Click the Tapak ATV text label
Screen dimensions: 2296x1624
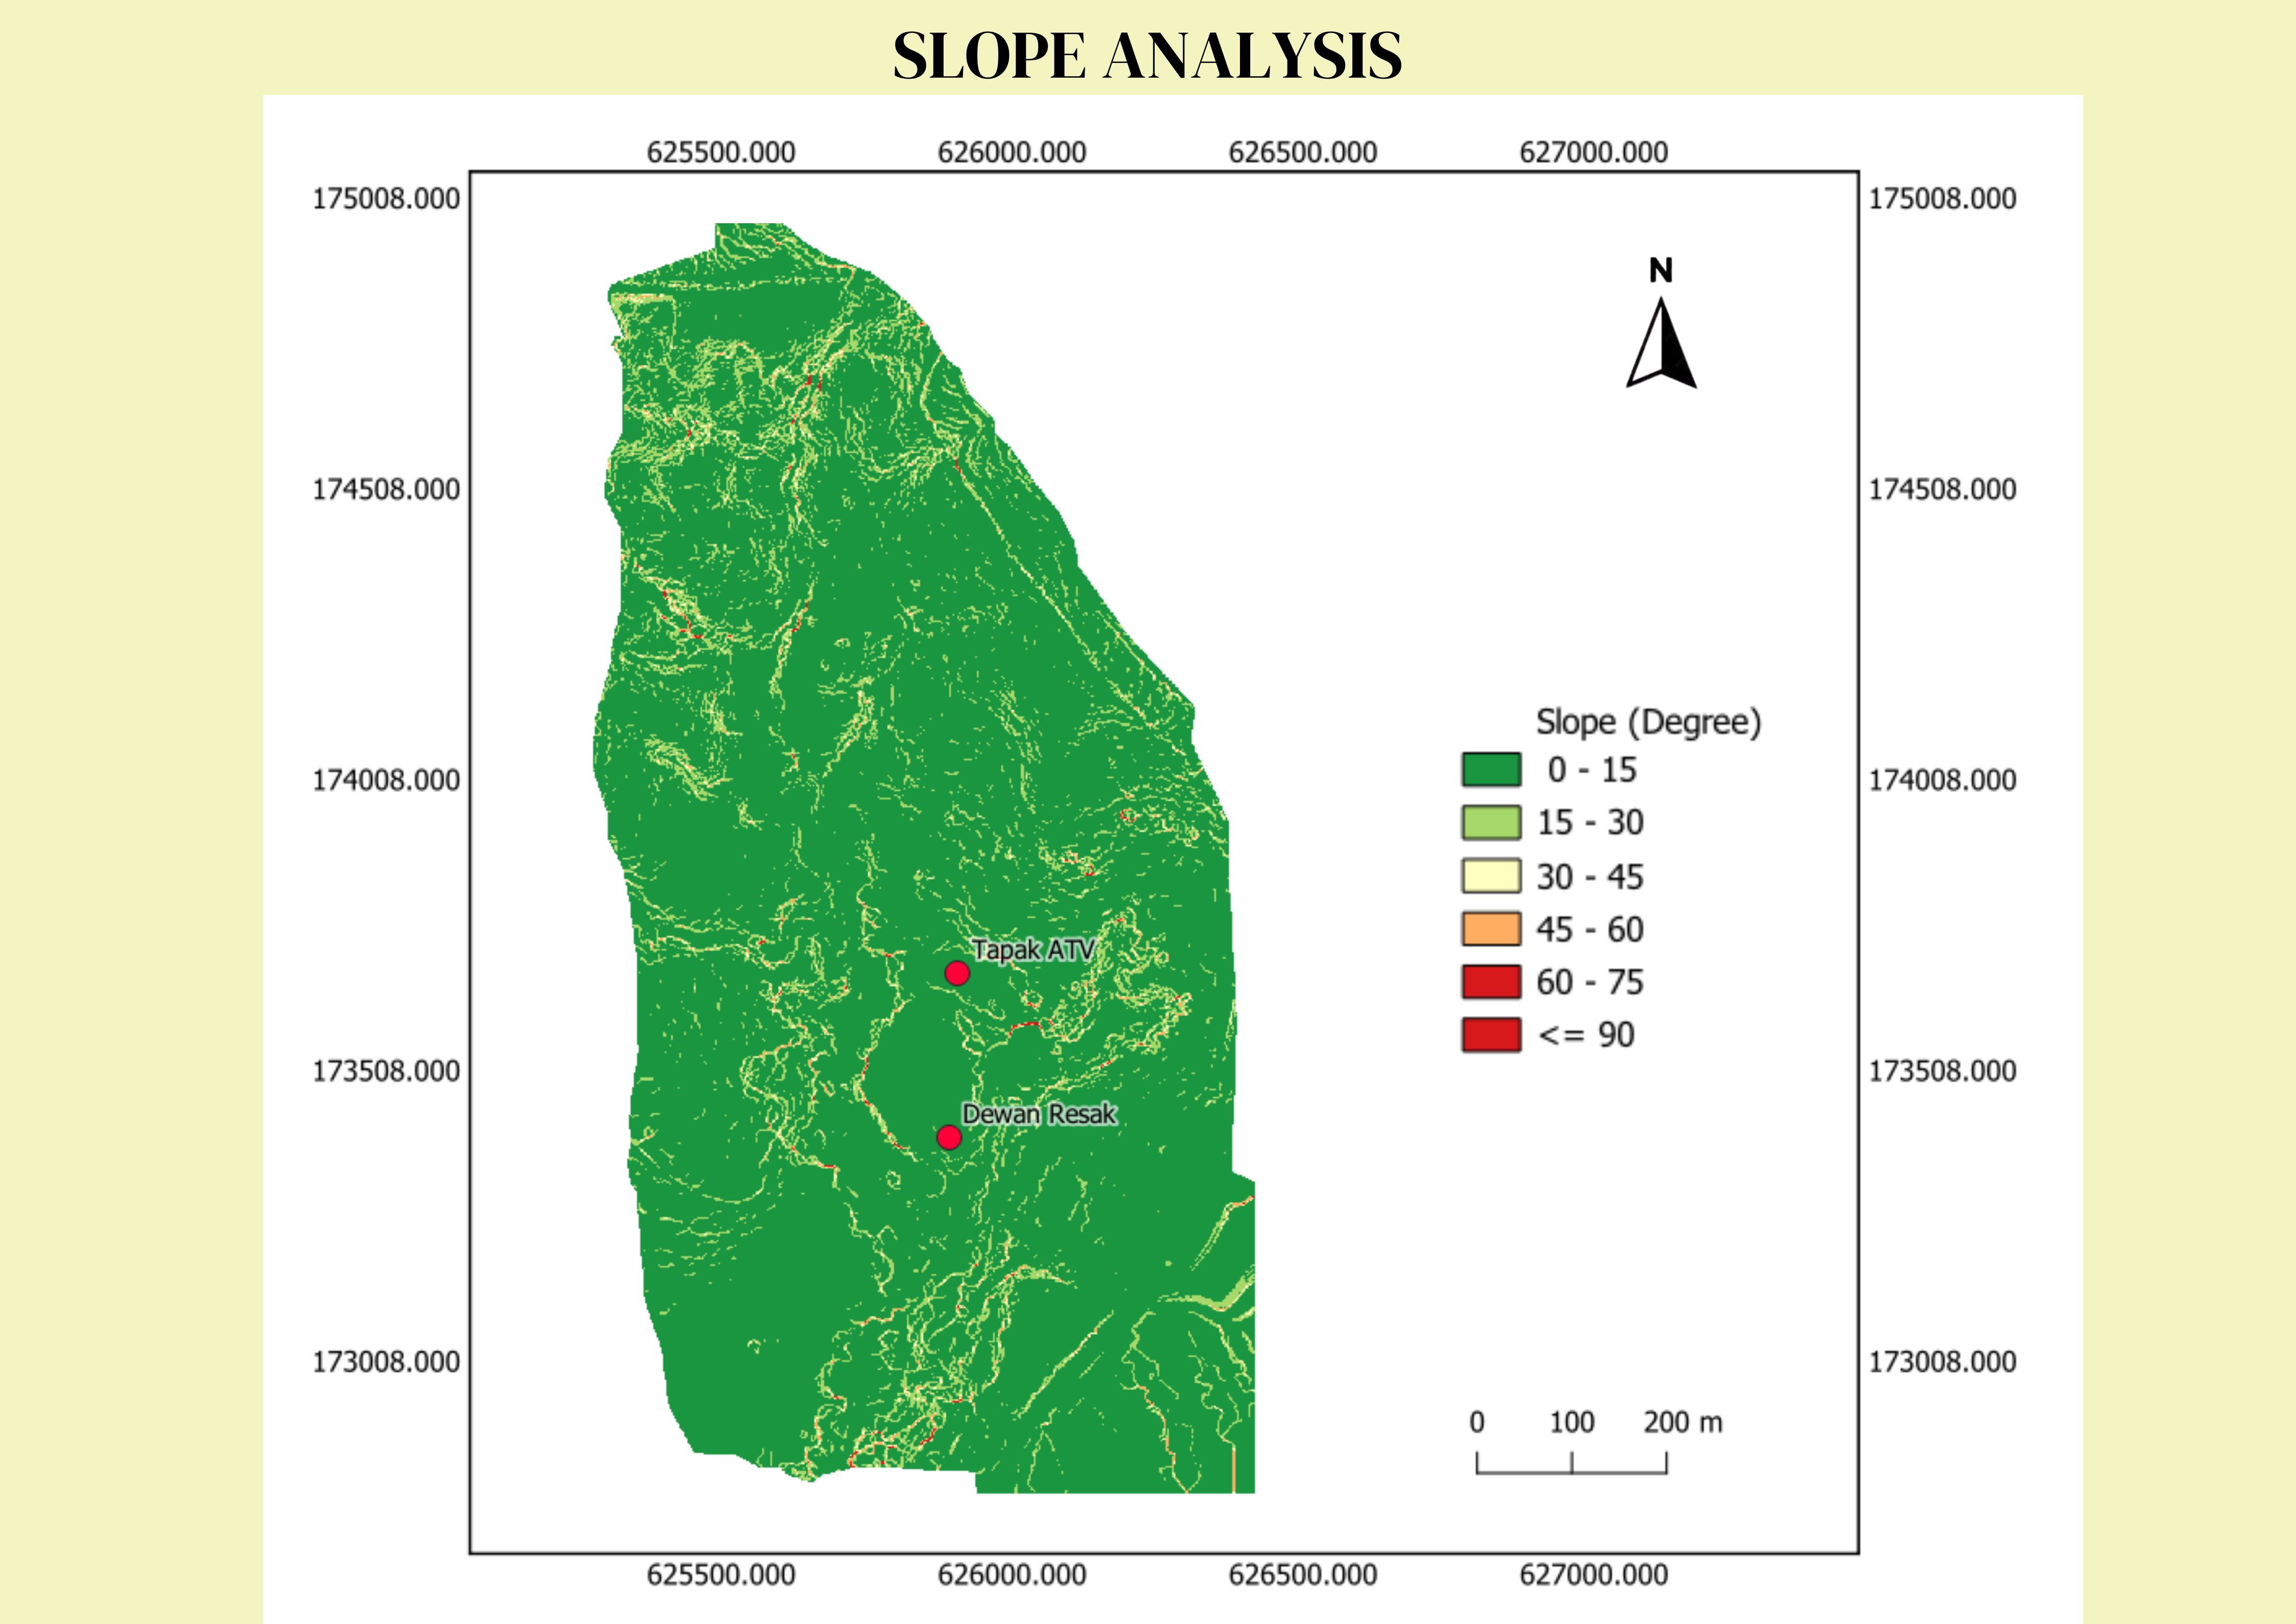click(1033, 949)
